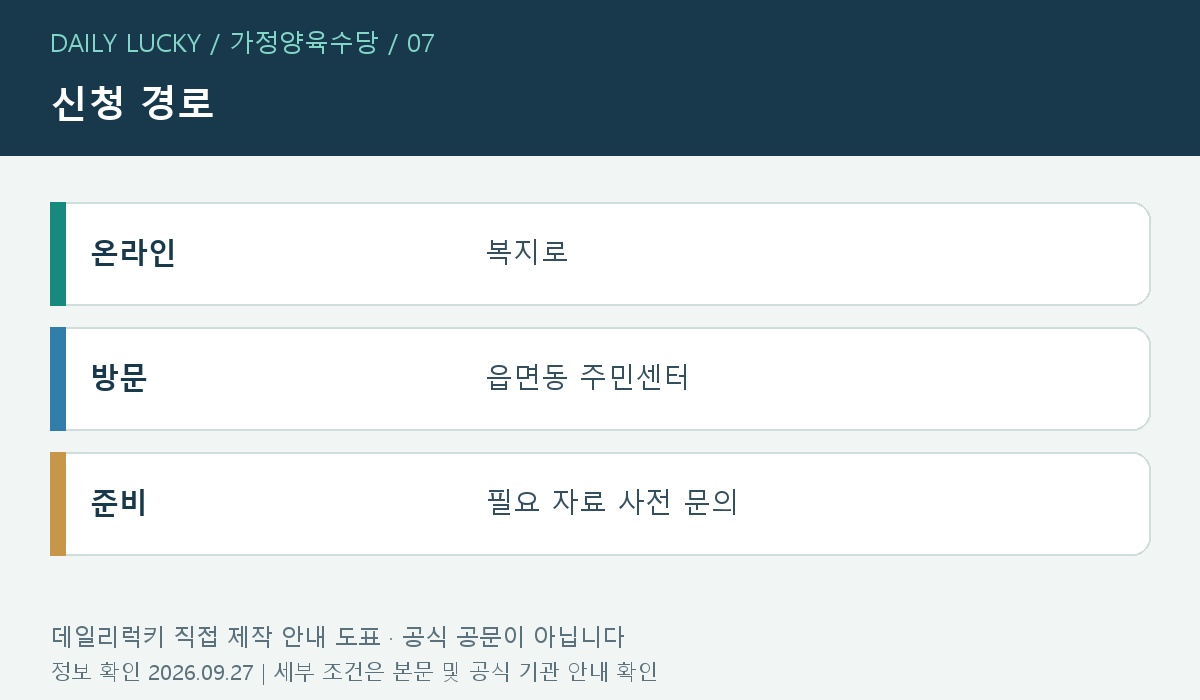The height and width of the screenshot is (700, 1200).
Task: Click the 방문 label heading
Action: (119, 378)
